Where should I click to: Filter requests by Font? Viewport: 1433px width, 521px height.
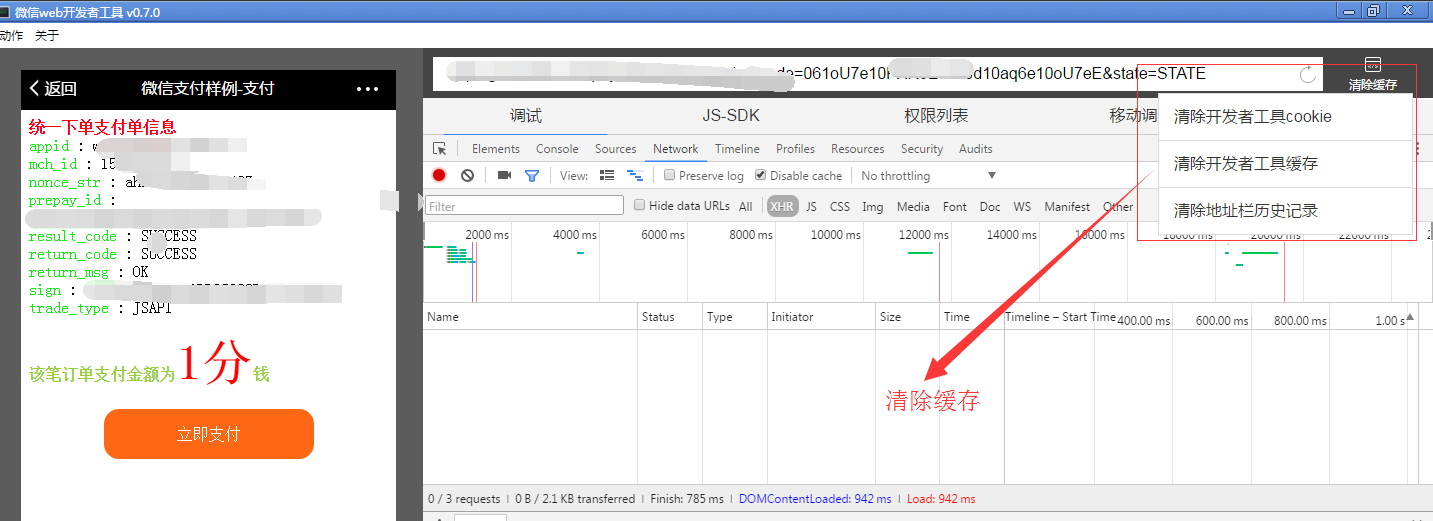955,206
